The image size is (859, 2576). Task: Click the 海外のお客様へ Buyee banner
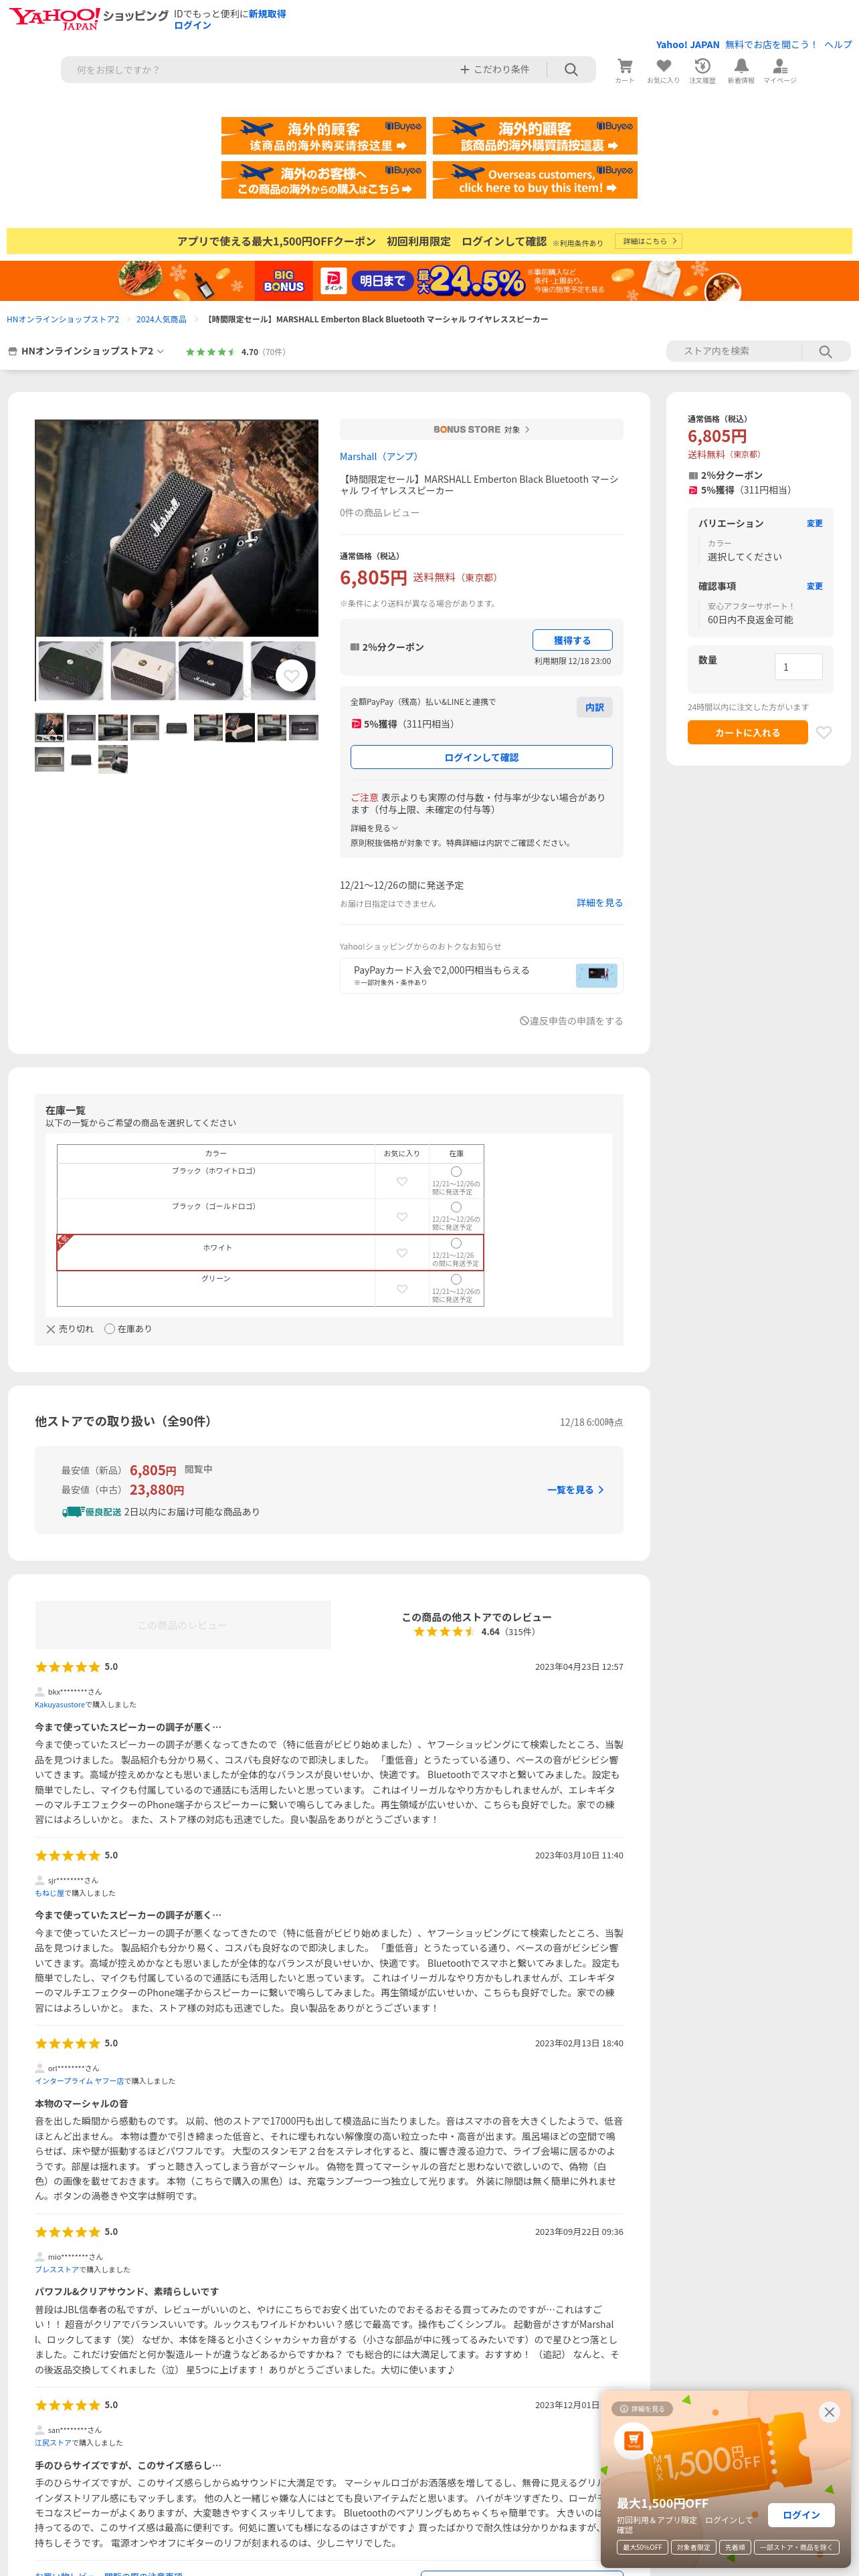323,180
